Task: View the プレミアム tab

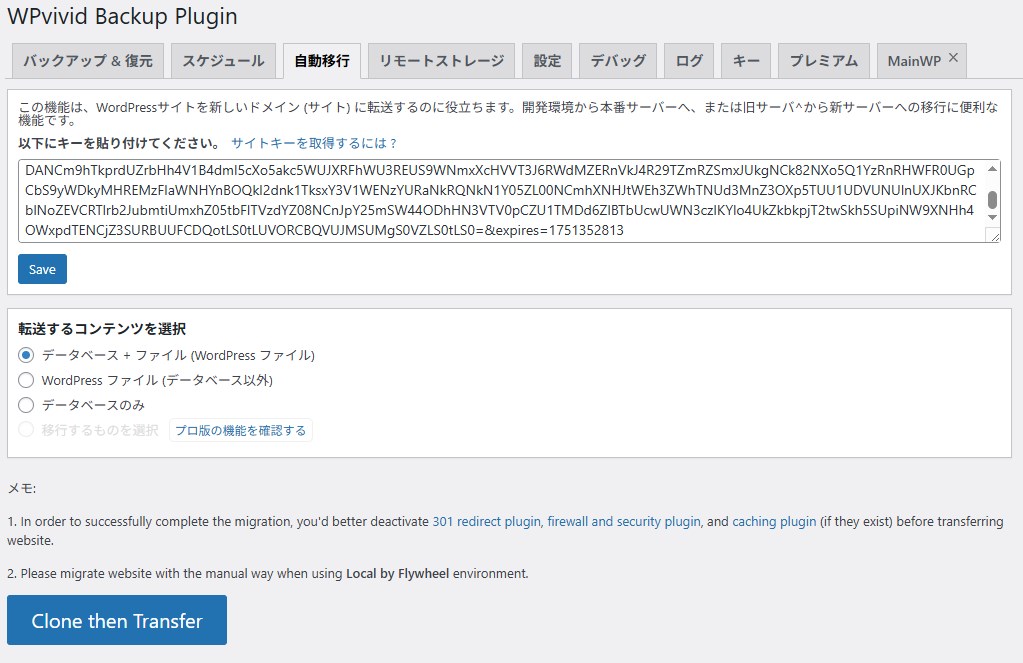Action: coord(824,61)
